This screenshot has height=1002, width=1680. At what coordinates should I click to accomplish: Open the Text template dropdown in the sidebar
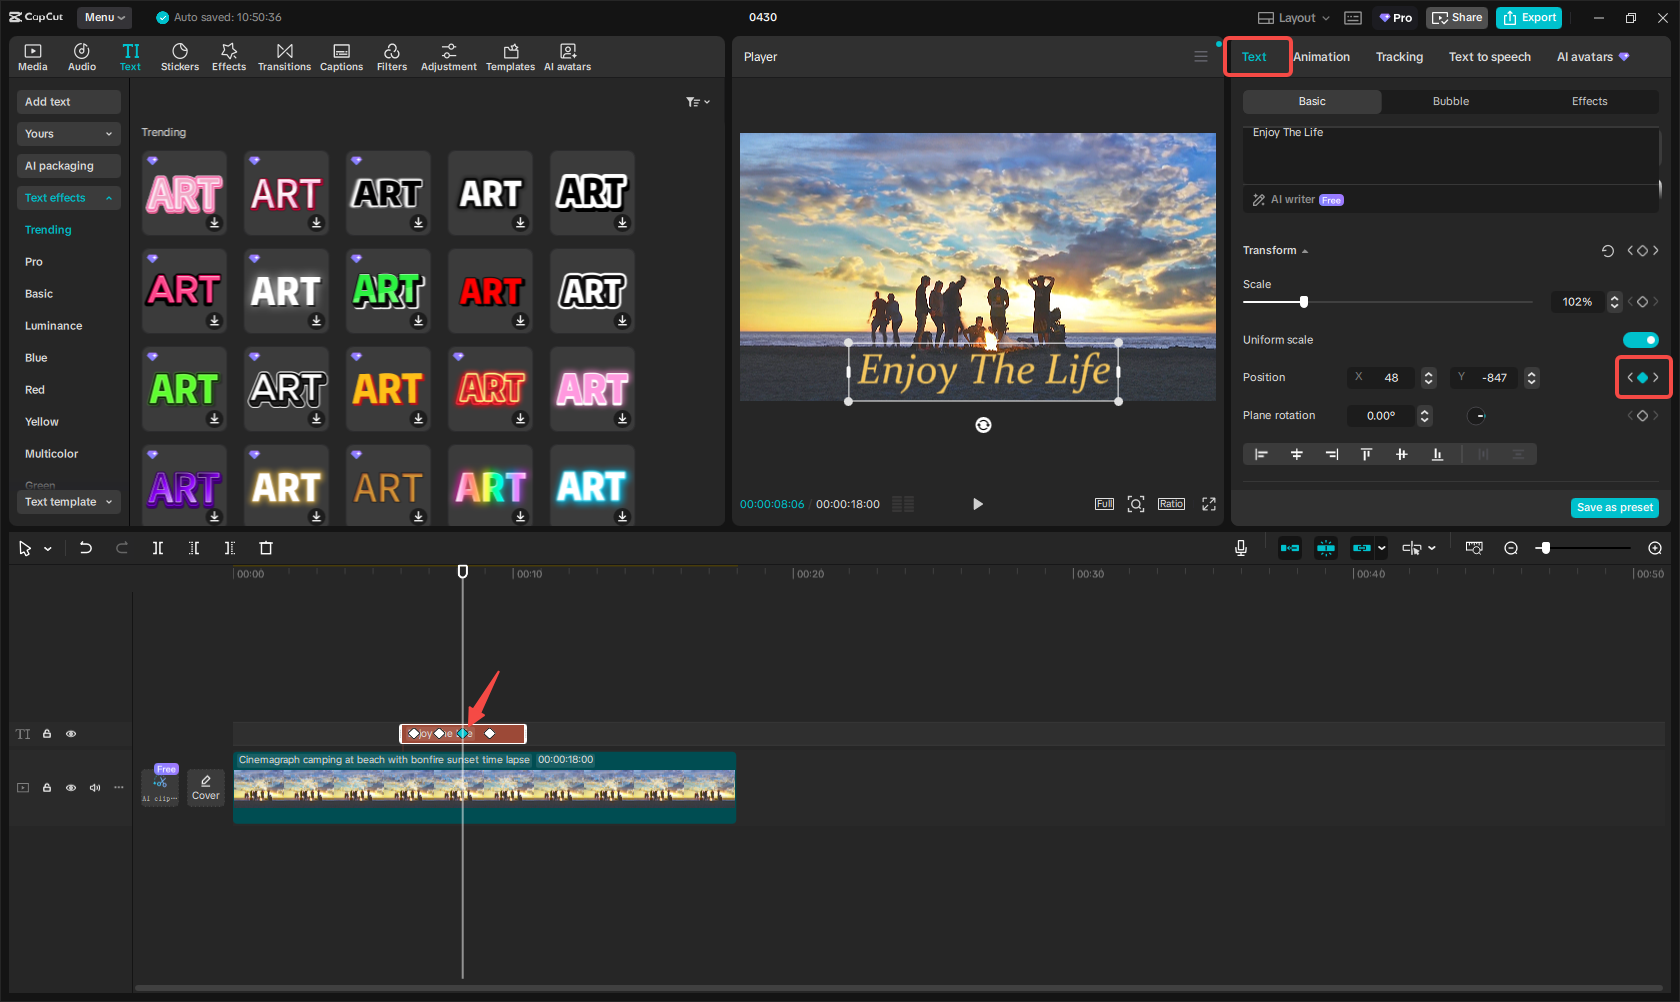tap(68, 501)
